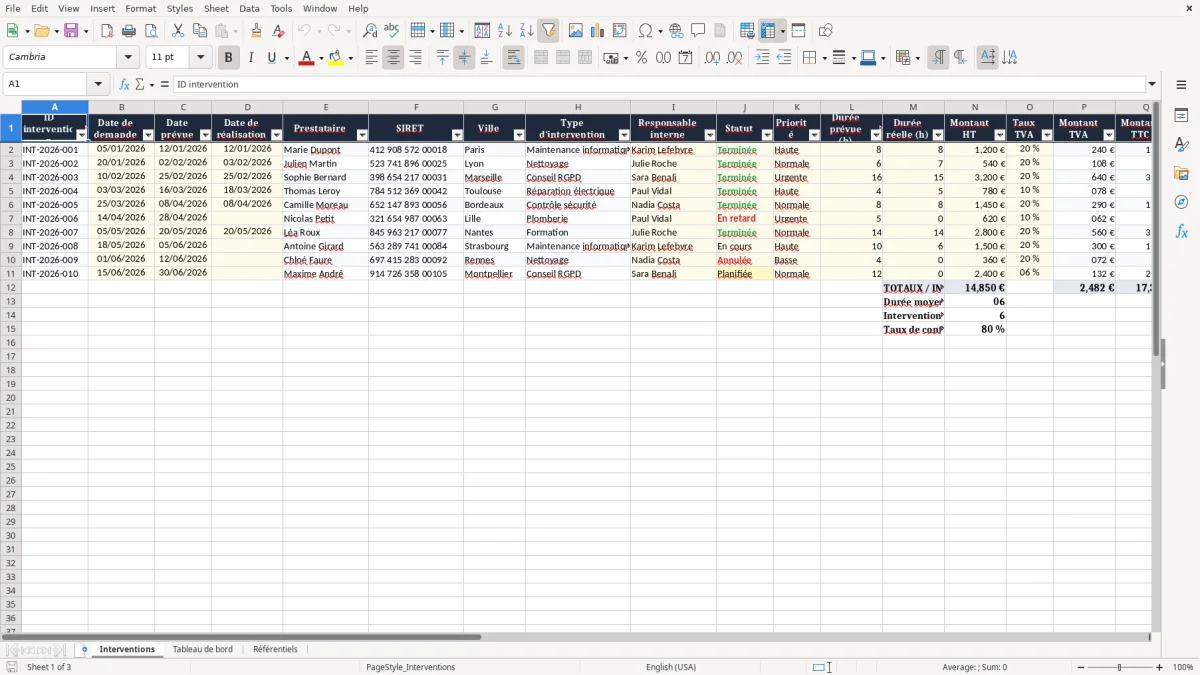This screenshot has width=1200, height=675.
Task: Click the zoom slider in the status bar
Action: click(x=1119, y=667)
